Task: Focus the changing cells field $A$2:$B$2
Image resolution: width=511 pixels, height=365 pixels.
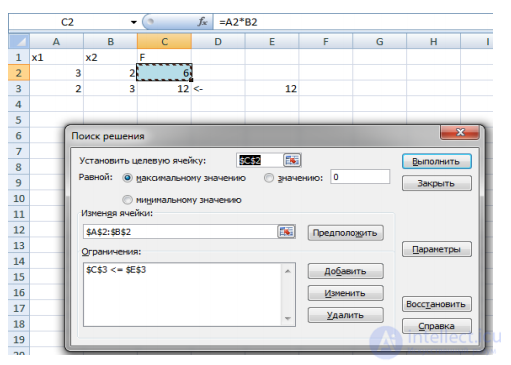Action: 180,231
